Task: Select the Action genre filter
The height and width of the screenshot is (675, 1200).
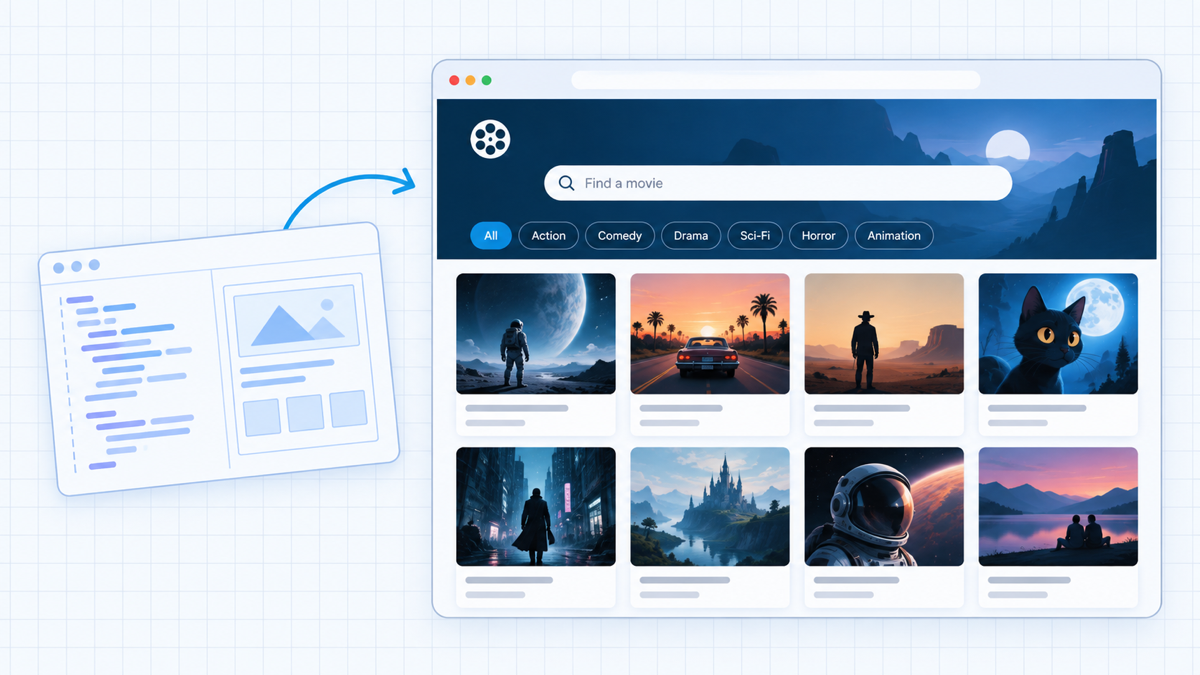Action: [x=548, y=236]
